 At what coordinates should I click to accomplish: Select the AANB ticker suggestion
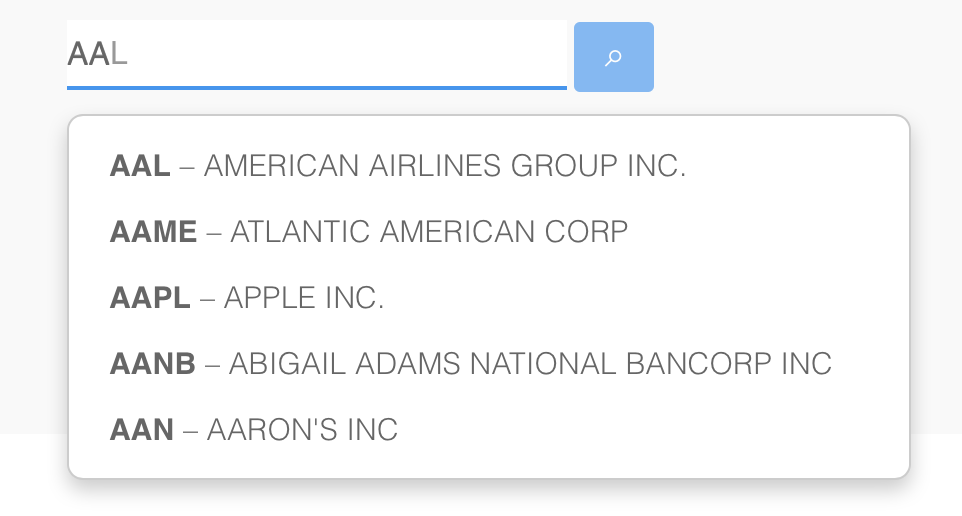coord(153,364)
